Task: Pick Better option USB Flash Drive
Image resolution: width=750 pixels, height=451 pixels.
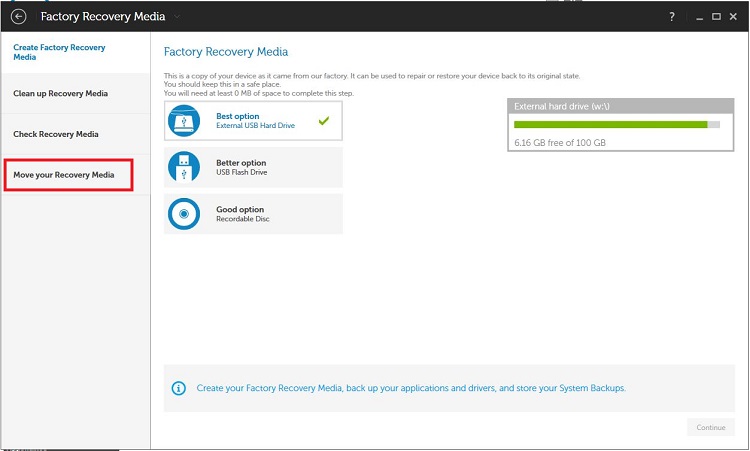Action: [253, 167]
